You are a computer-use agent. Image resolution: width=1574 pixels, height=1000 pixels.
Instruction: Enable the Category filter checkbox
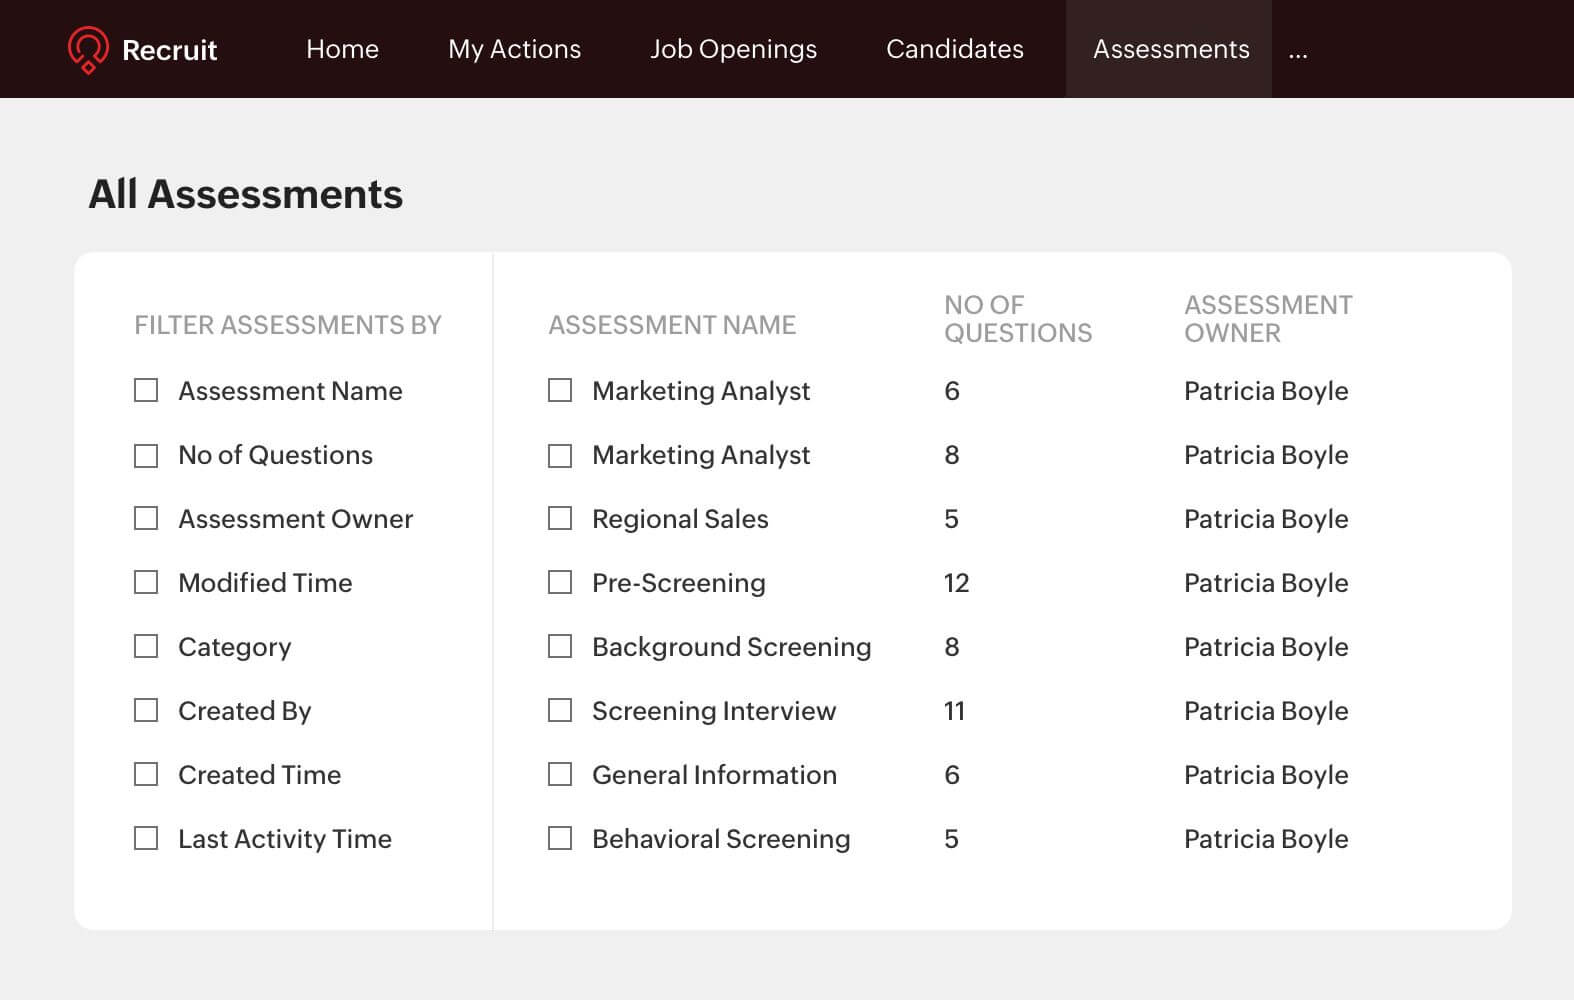(146, 647)
